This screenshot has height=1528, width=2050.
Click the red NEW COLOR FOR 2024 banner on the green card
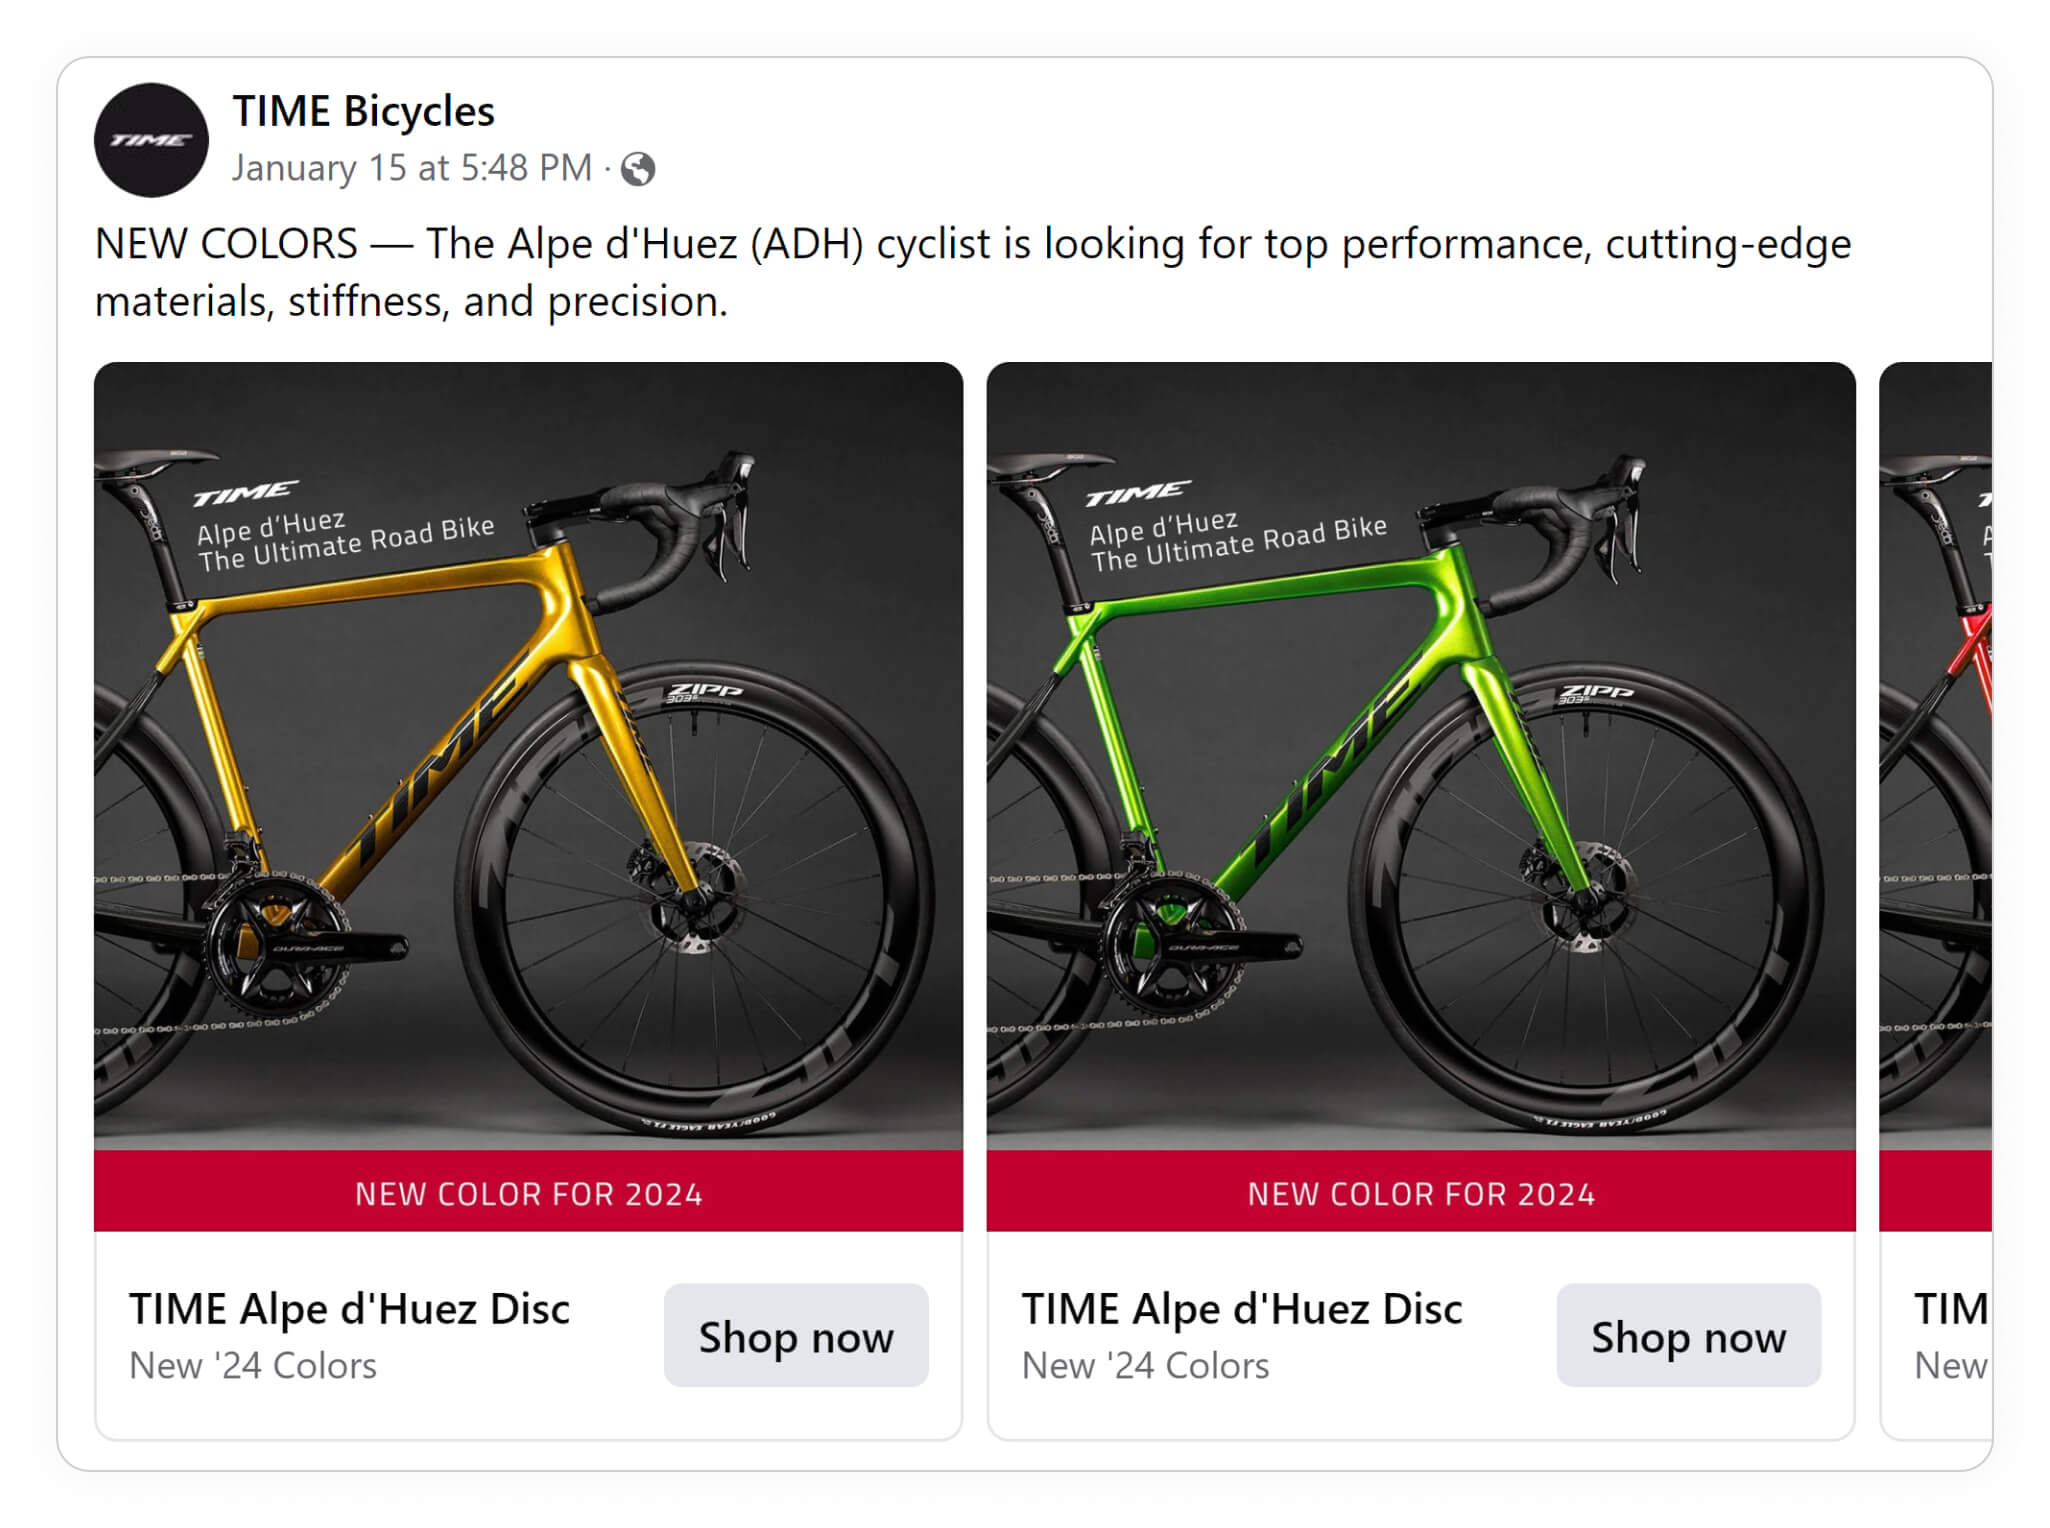(x=1421, y=1192)
